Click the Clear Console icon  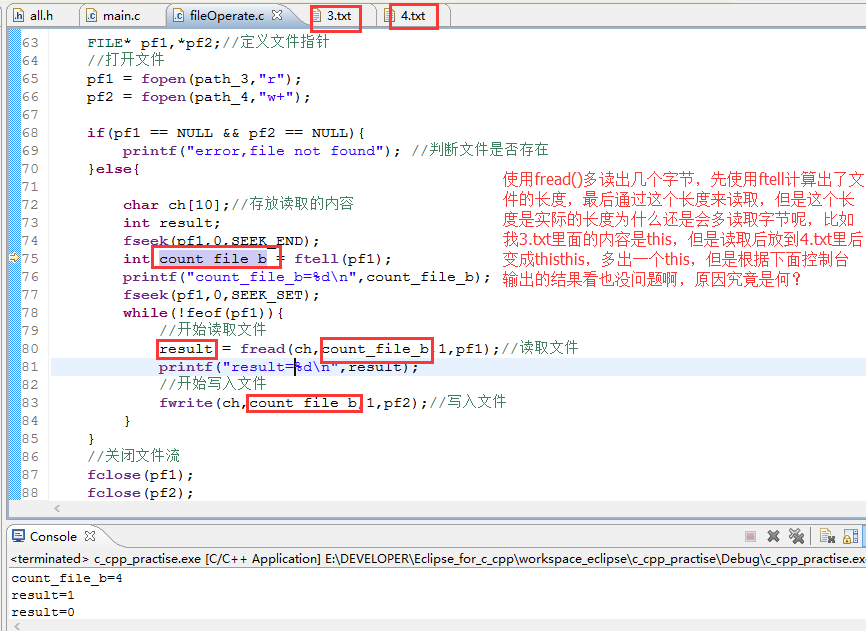coord(827,536)
